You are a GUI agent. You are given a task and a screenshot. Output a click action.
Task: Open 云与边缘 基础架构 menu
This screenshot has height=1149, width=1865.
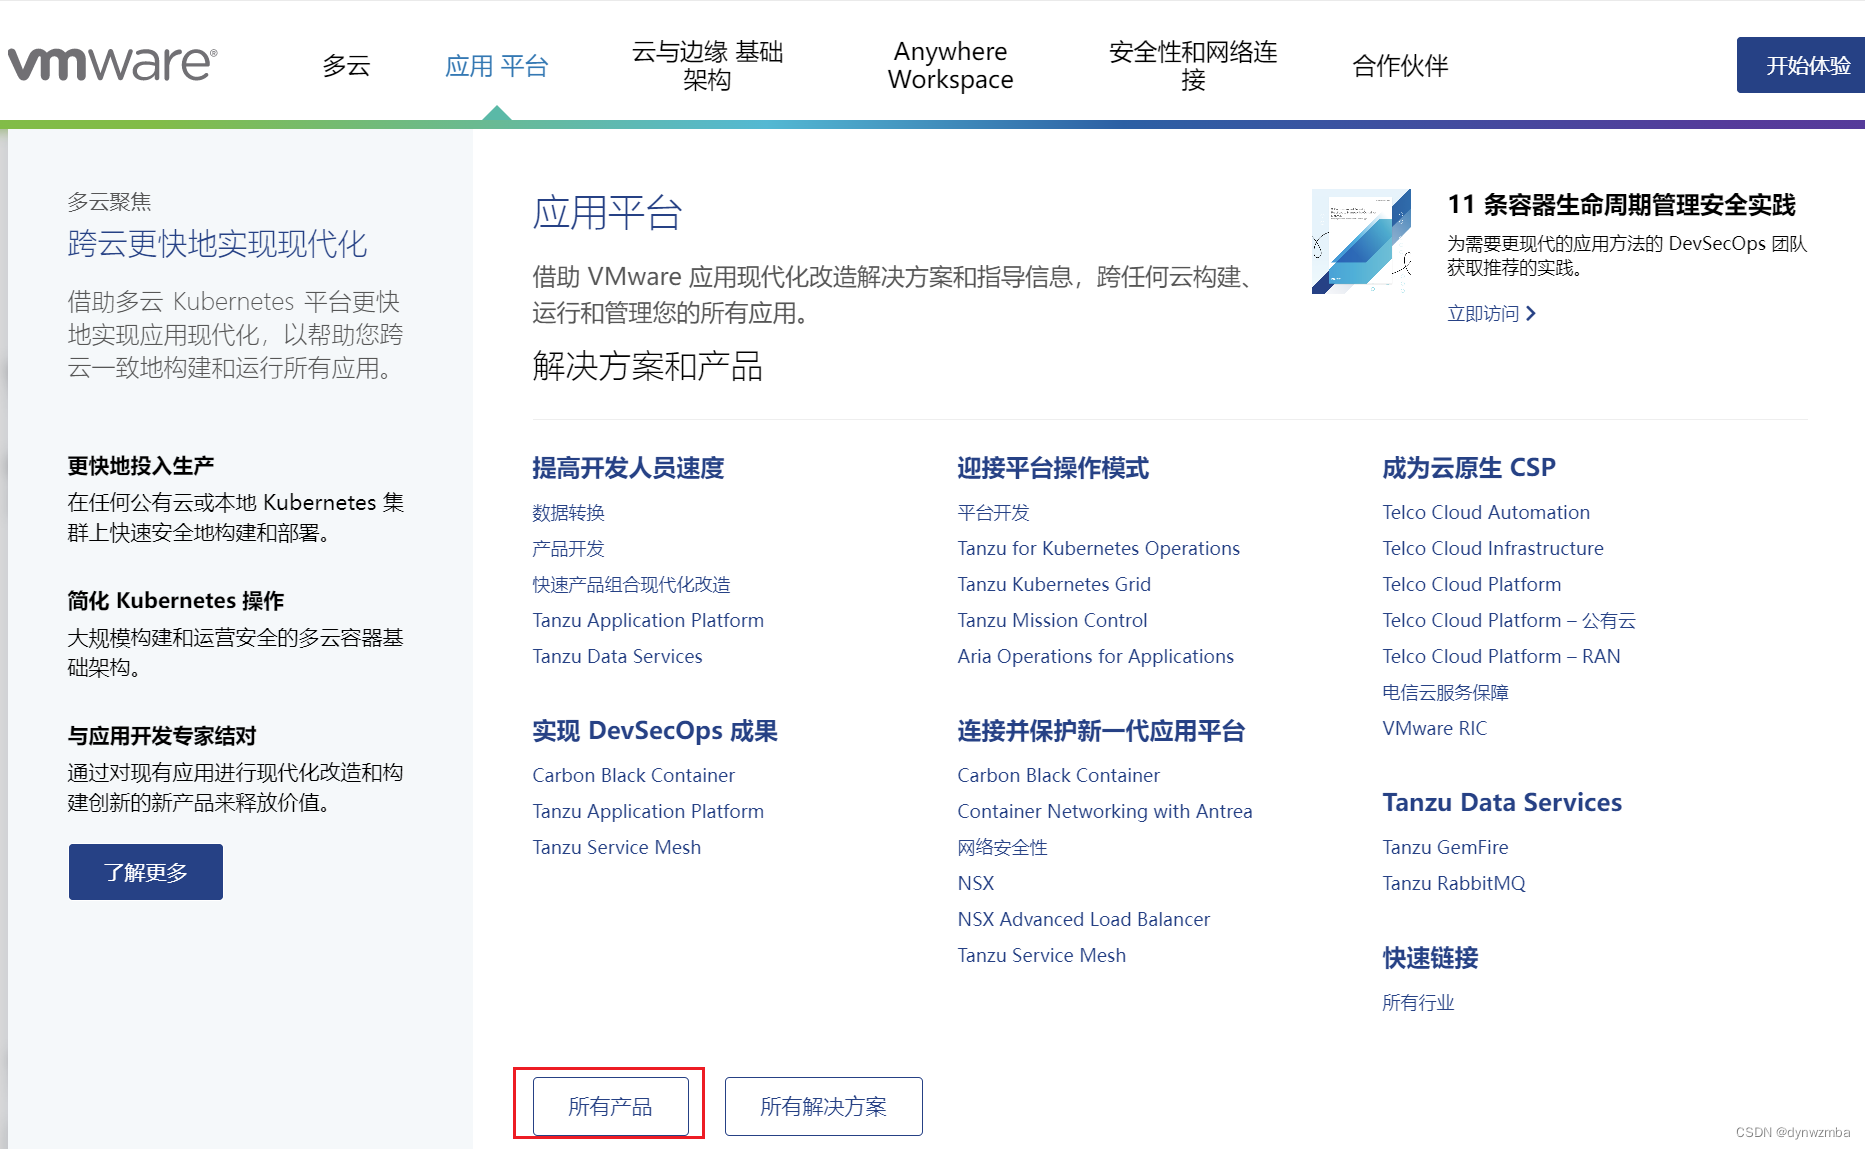707,66
